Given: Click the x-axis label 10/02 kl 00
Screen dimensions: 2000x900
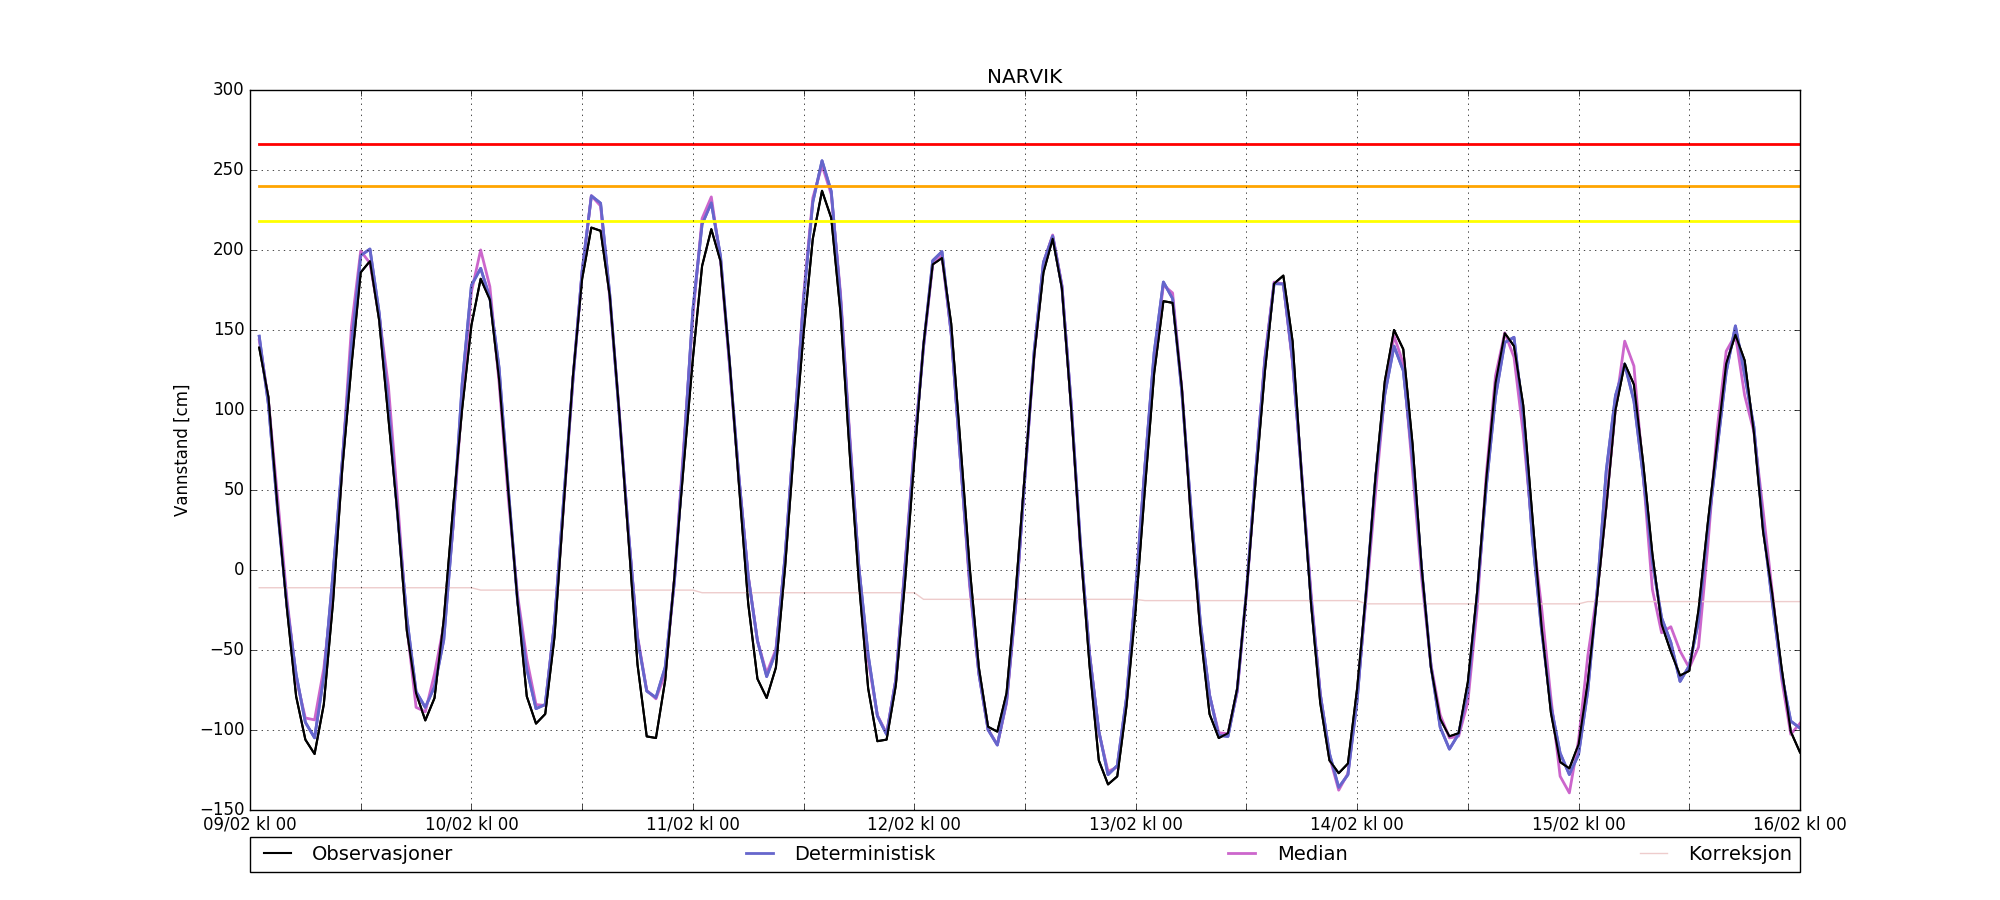Looking at the screenshot, I should tap(472, 825).
